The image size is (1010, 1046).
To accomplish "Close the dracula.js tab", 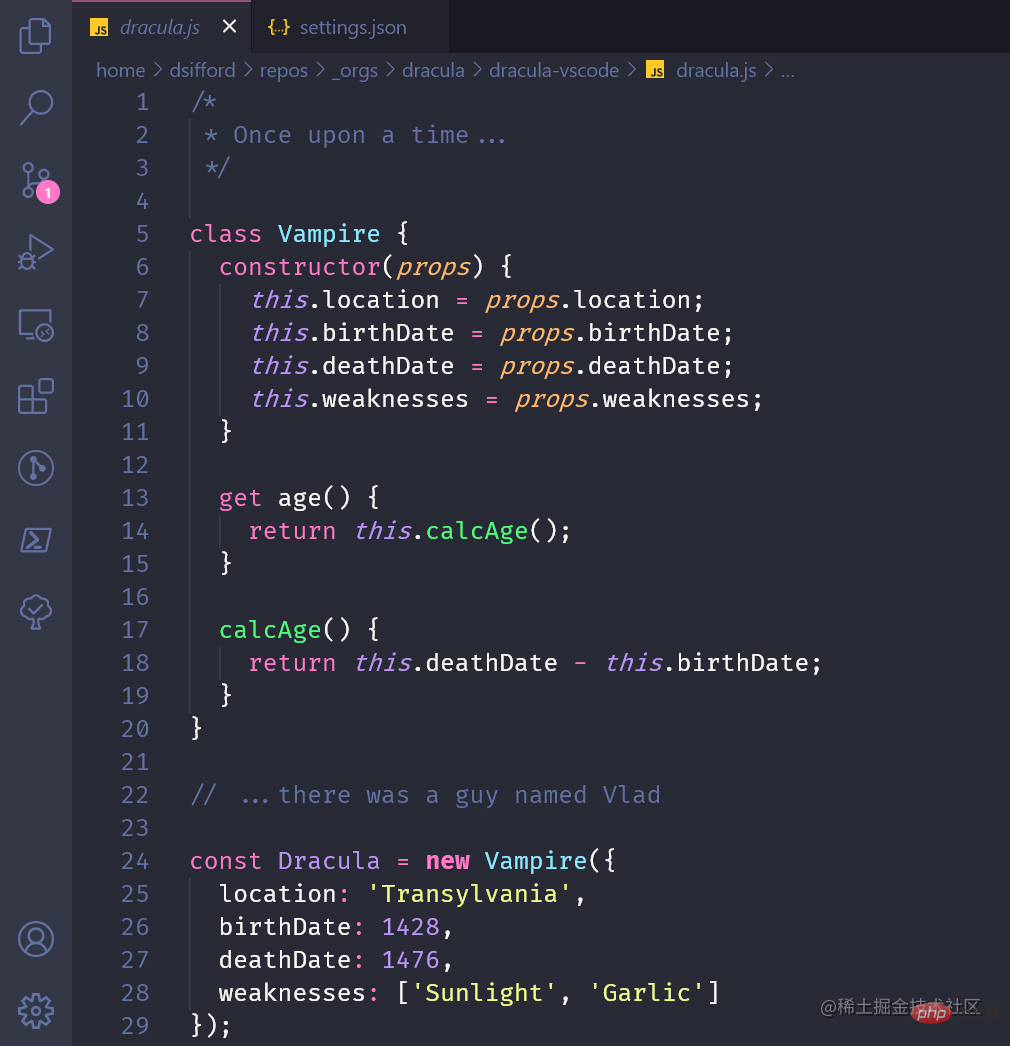I will (229, 27).
